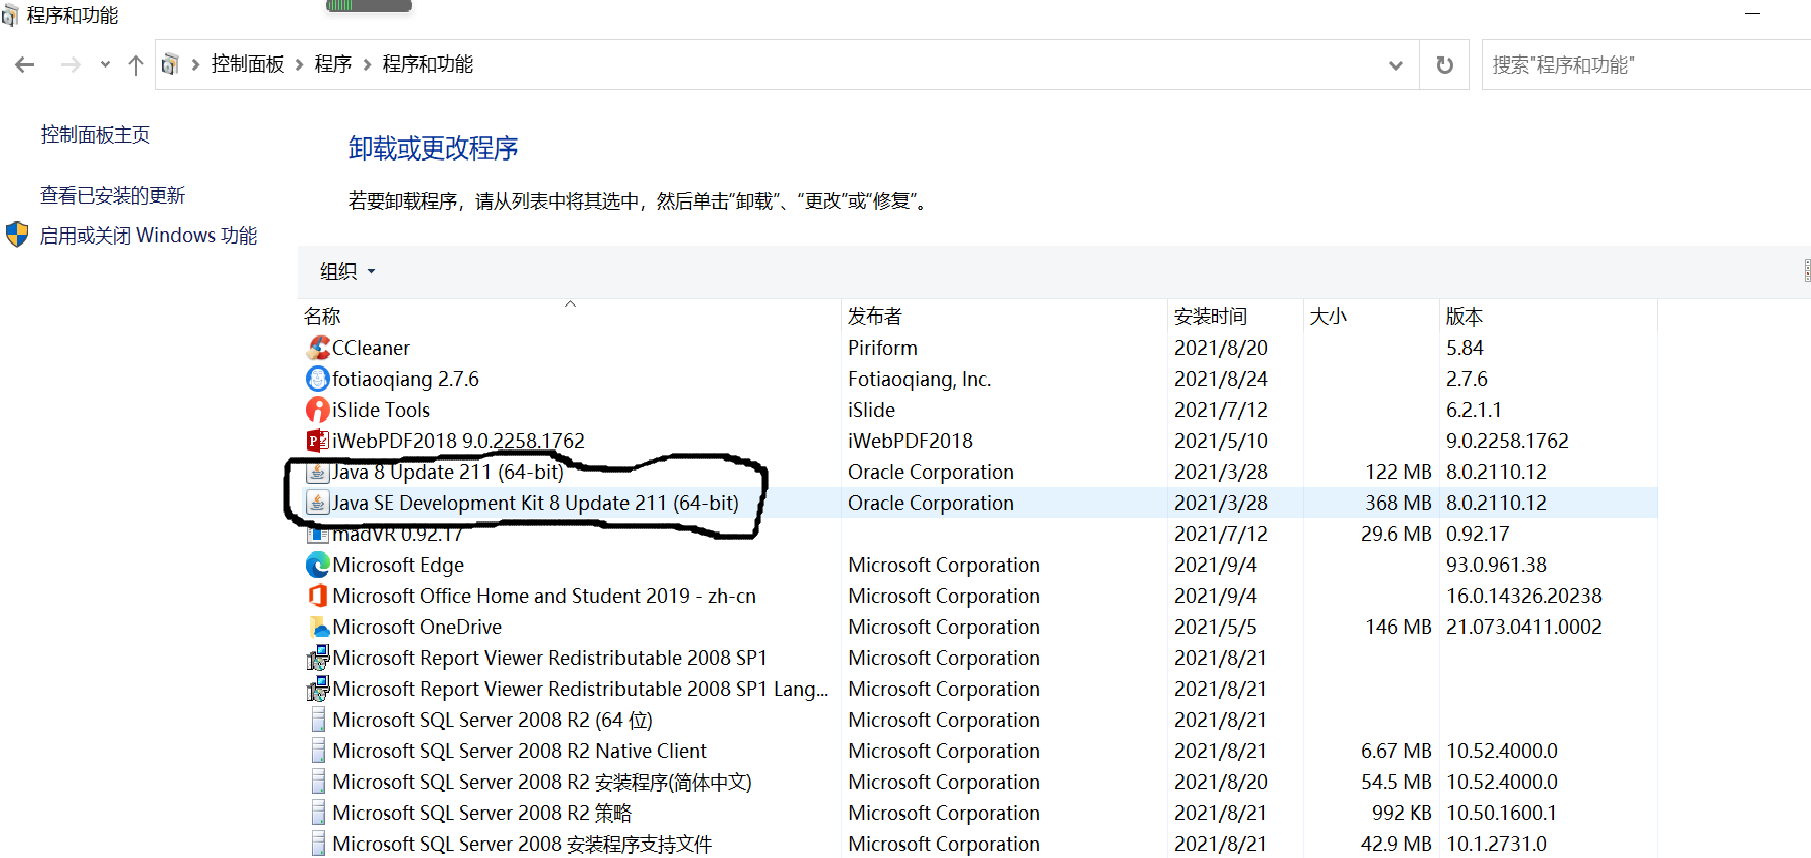Click the Java 8 Update 211 icon

318,472
